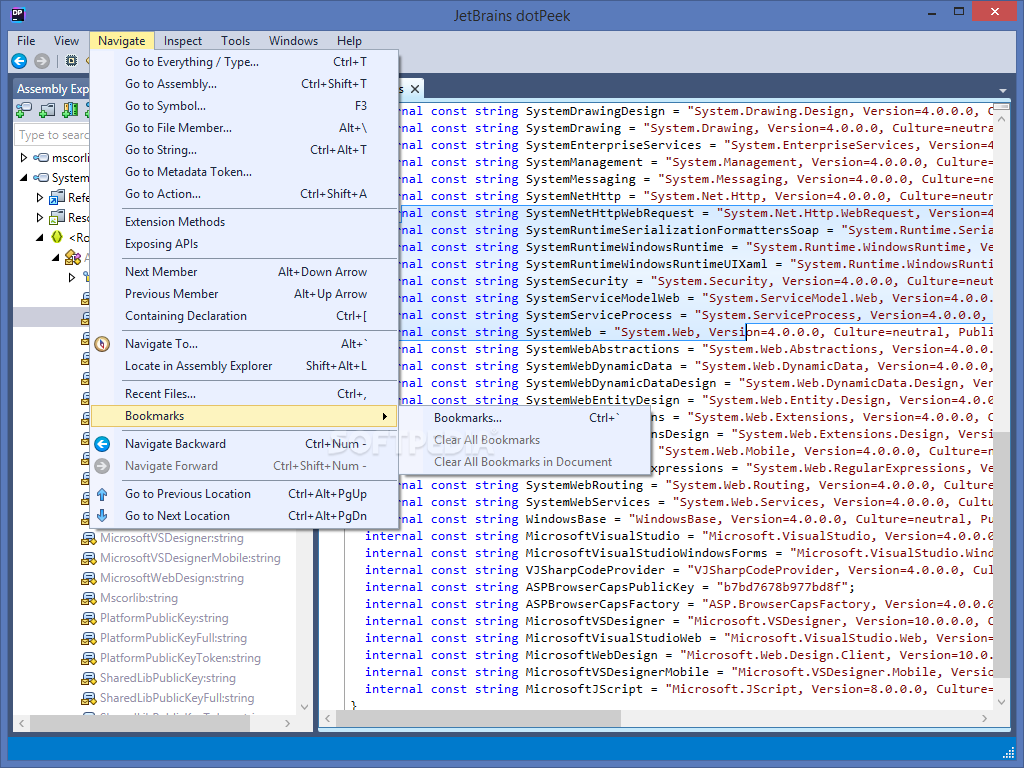Click the first add-assembly icon in the Assembly Explorer toolbar
The image size is (1024, 768).
click(25, 110)
